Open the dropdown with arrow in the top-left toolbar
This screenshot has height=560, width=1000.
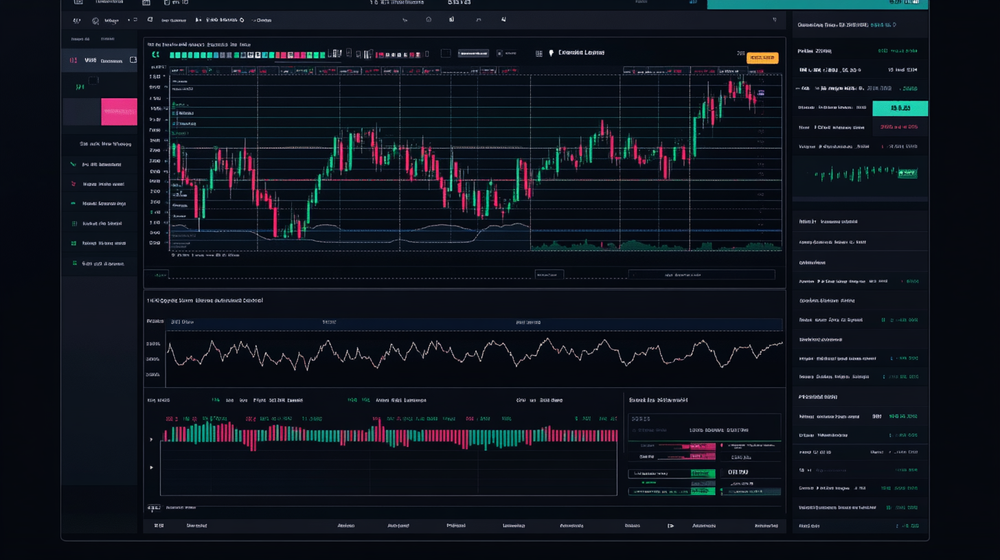(118, 19)
